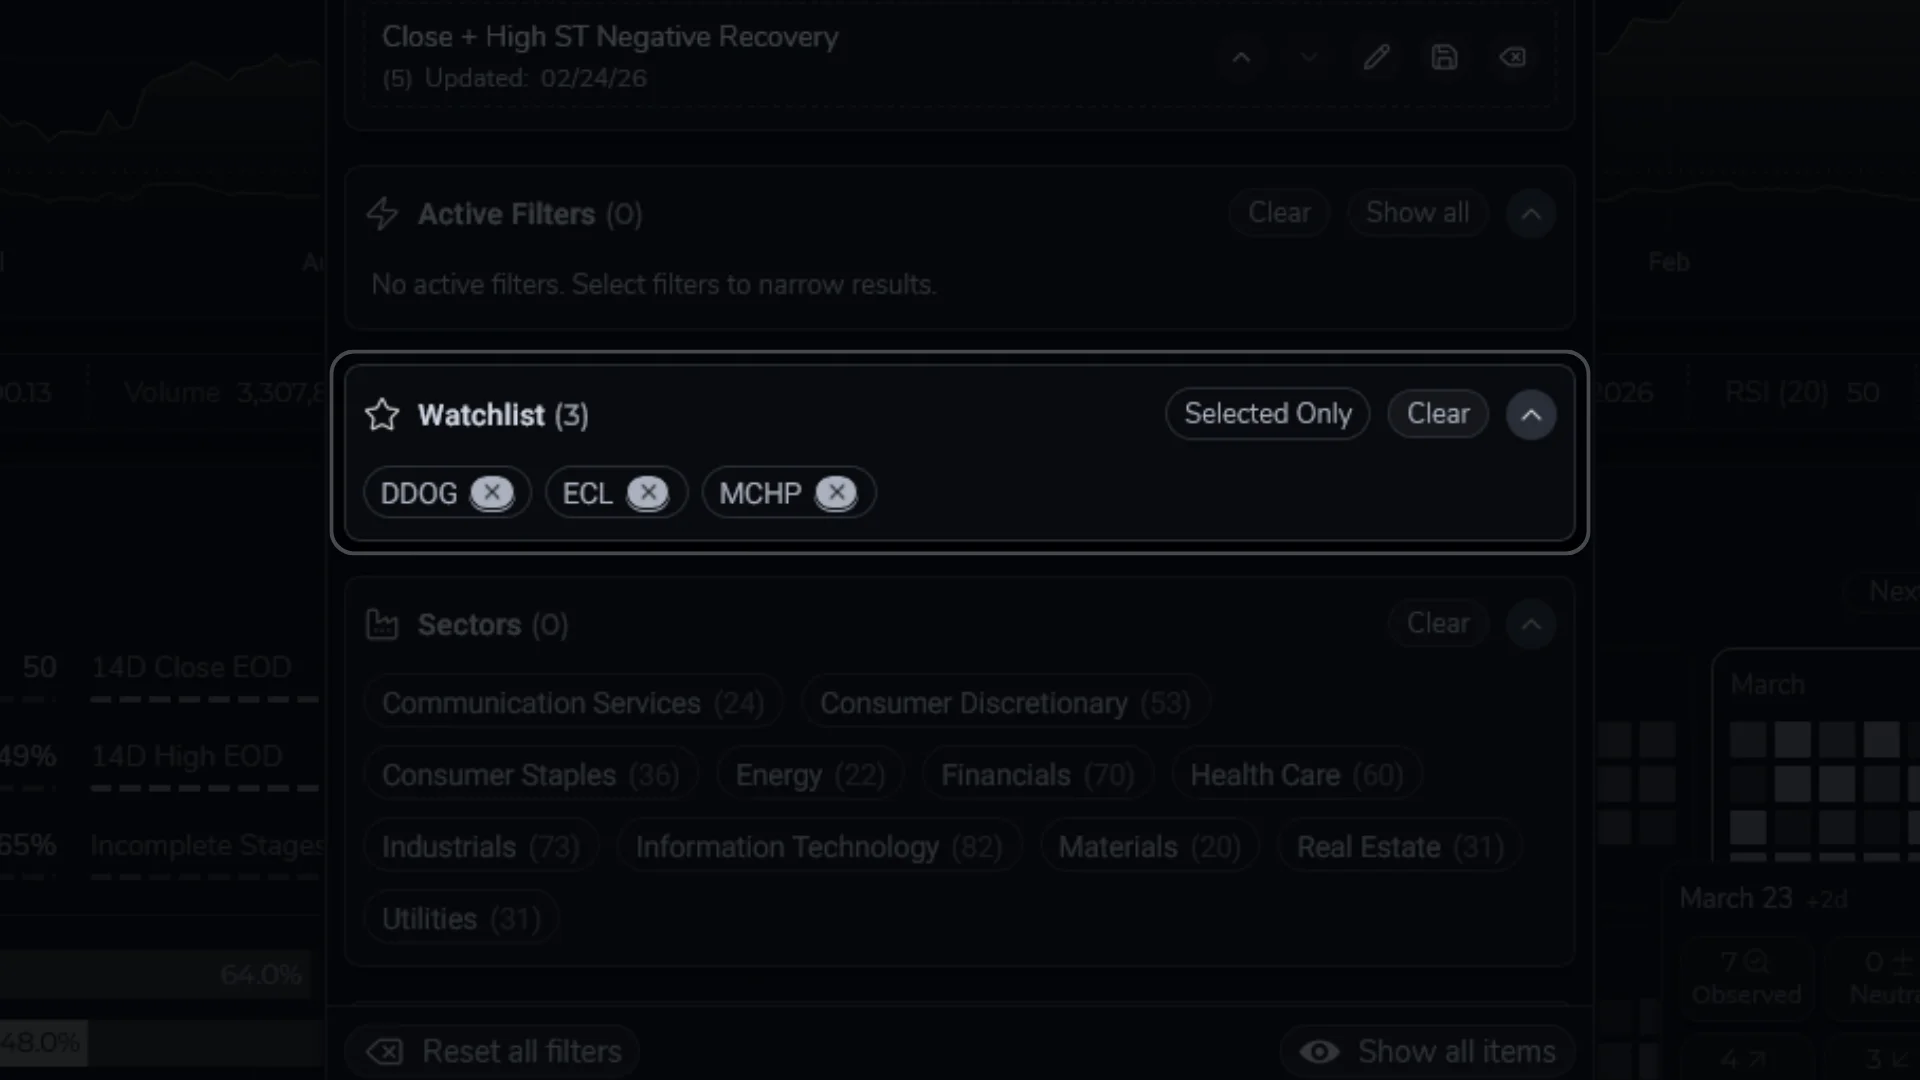This screenshot has height=1080, width=1920.
Task: Click the eye icon in Show all items
Action: point(1319,1052)
